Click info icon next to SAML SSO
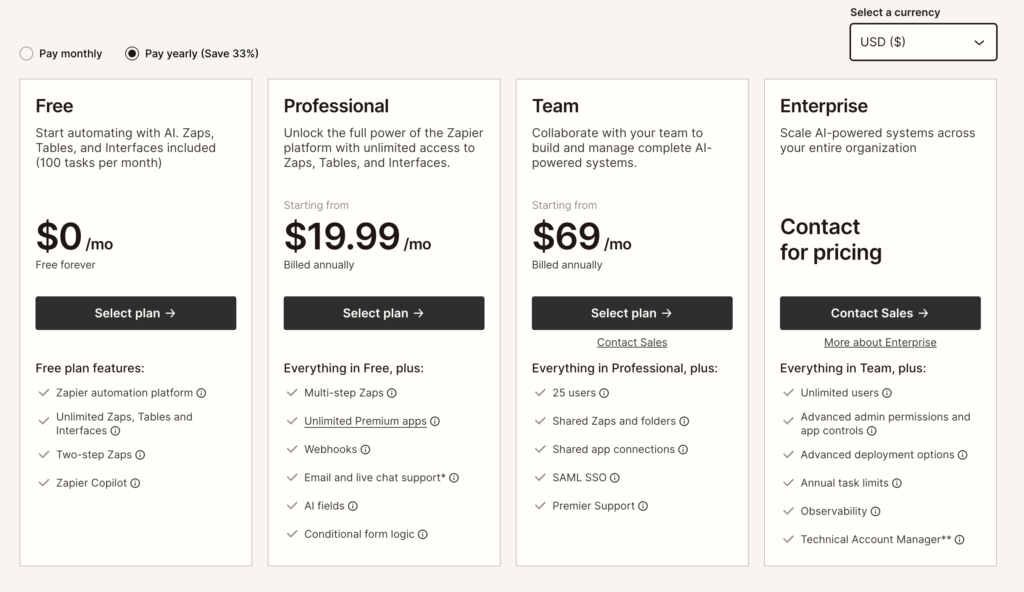Image resolution: width=1024 pixels, height=592 pixels. (615, 478)
